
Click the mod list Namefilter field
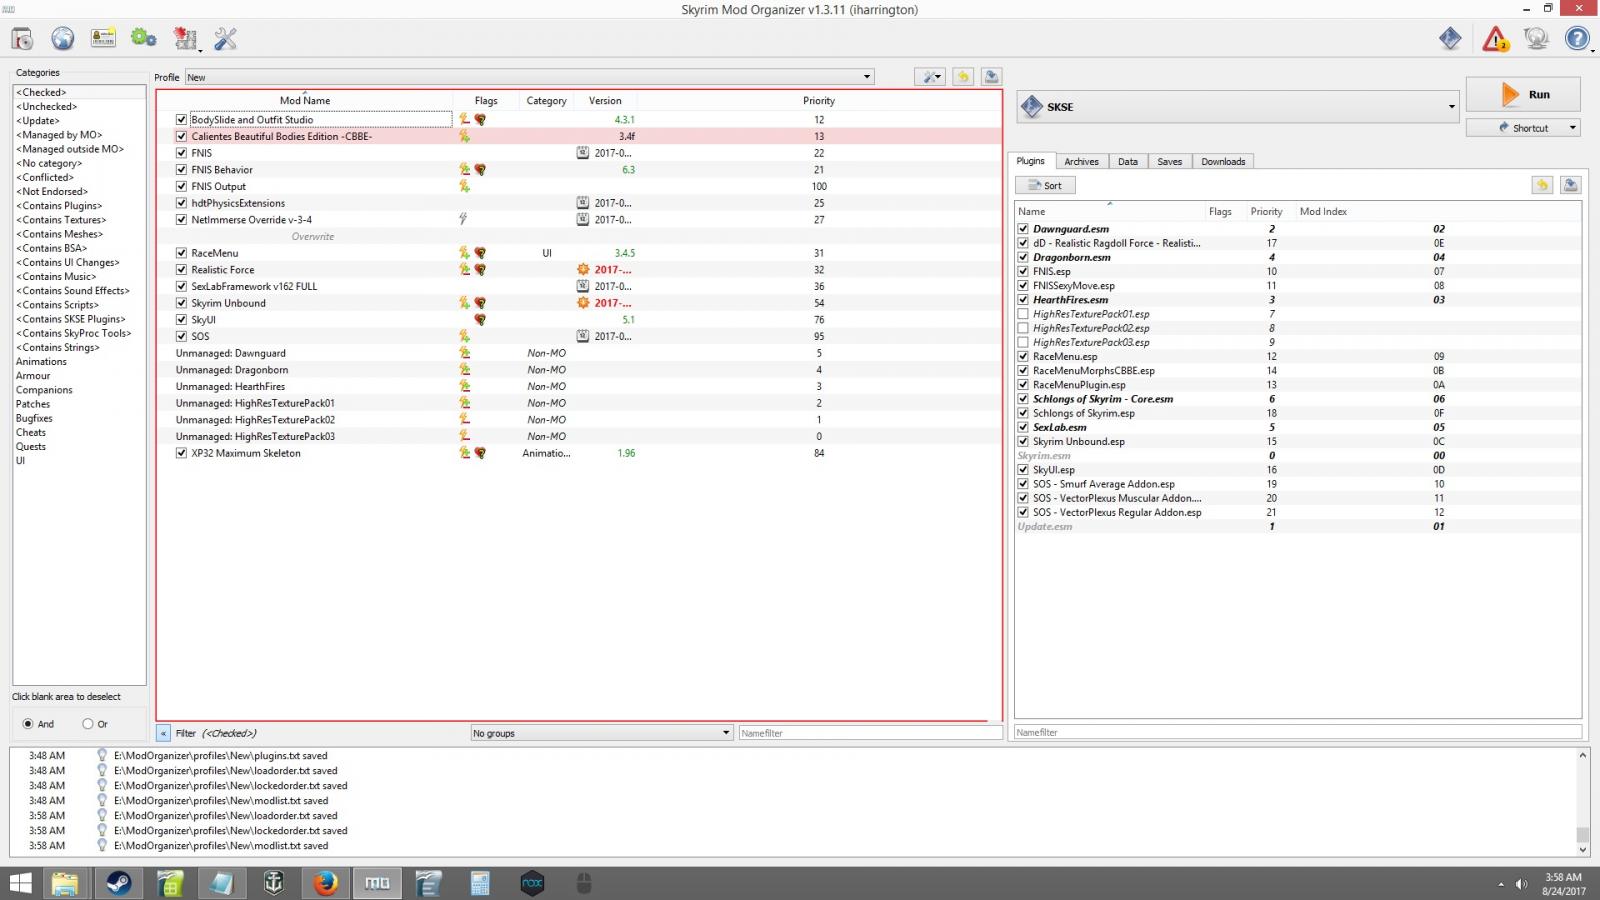coord(870,733)
